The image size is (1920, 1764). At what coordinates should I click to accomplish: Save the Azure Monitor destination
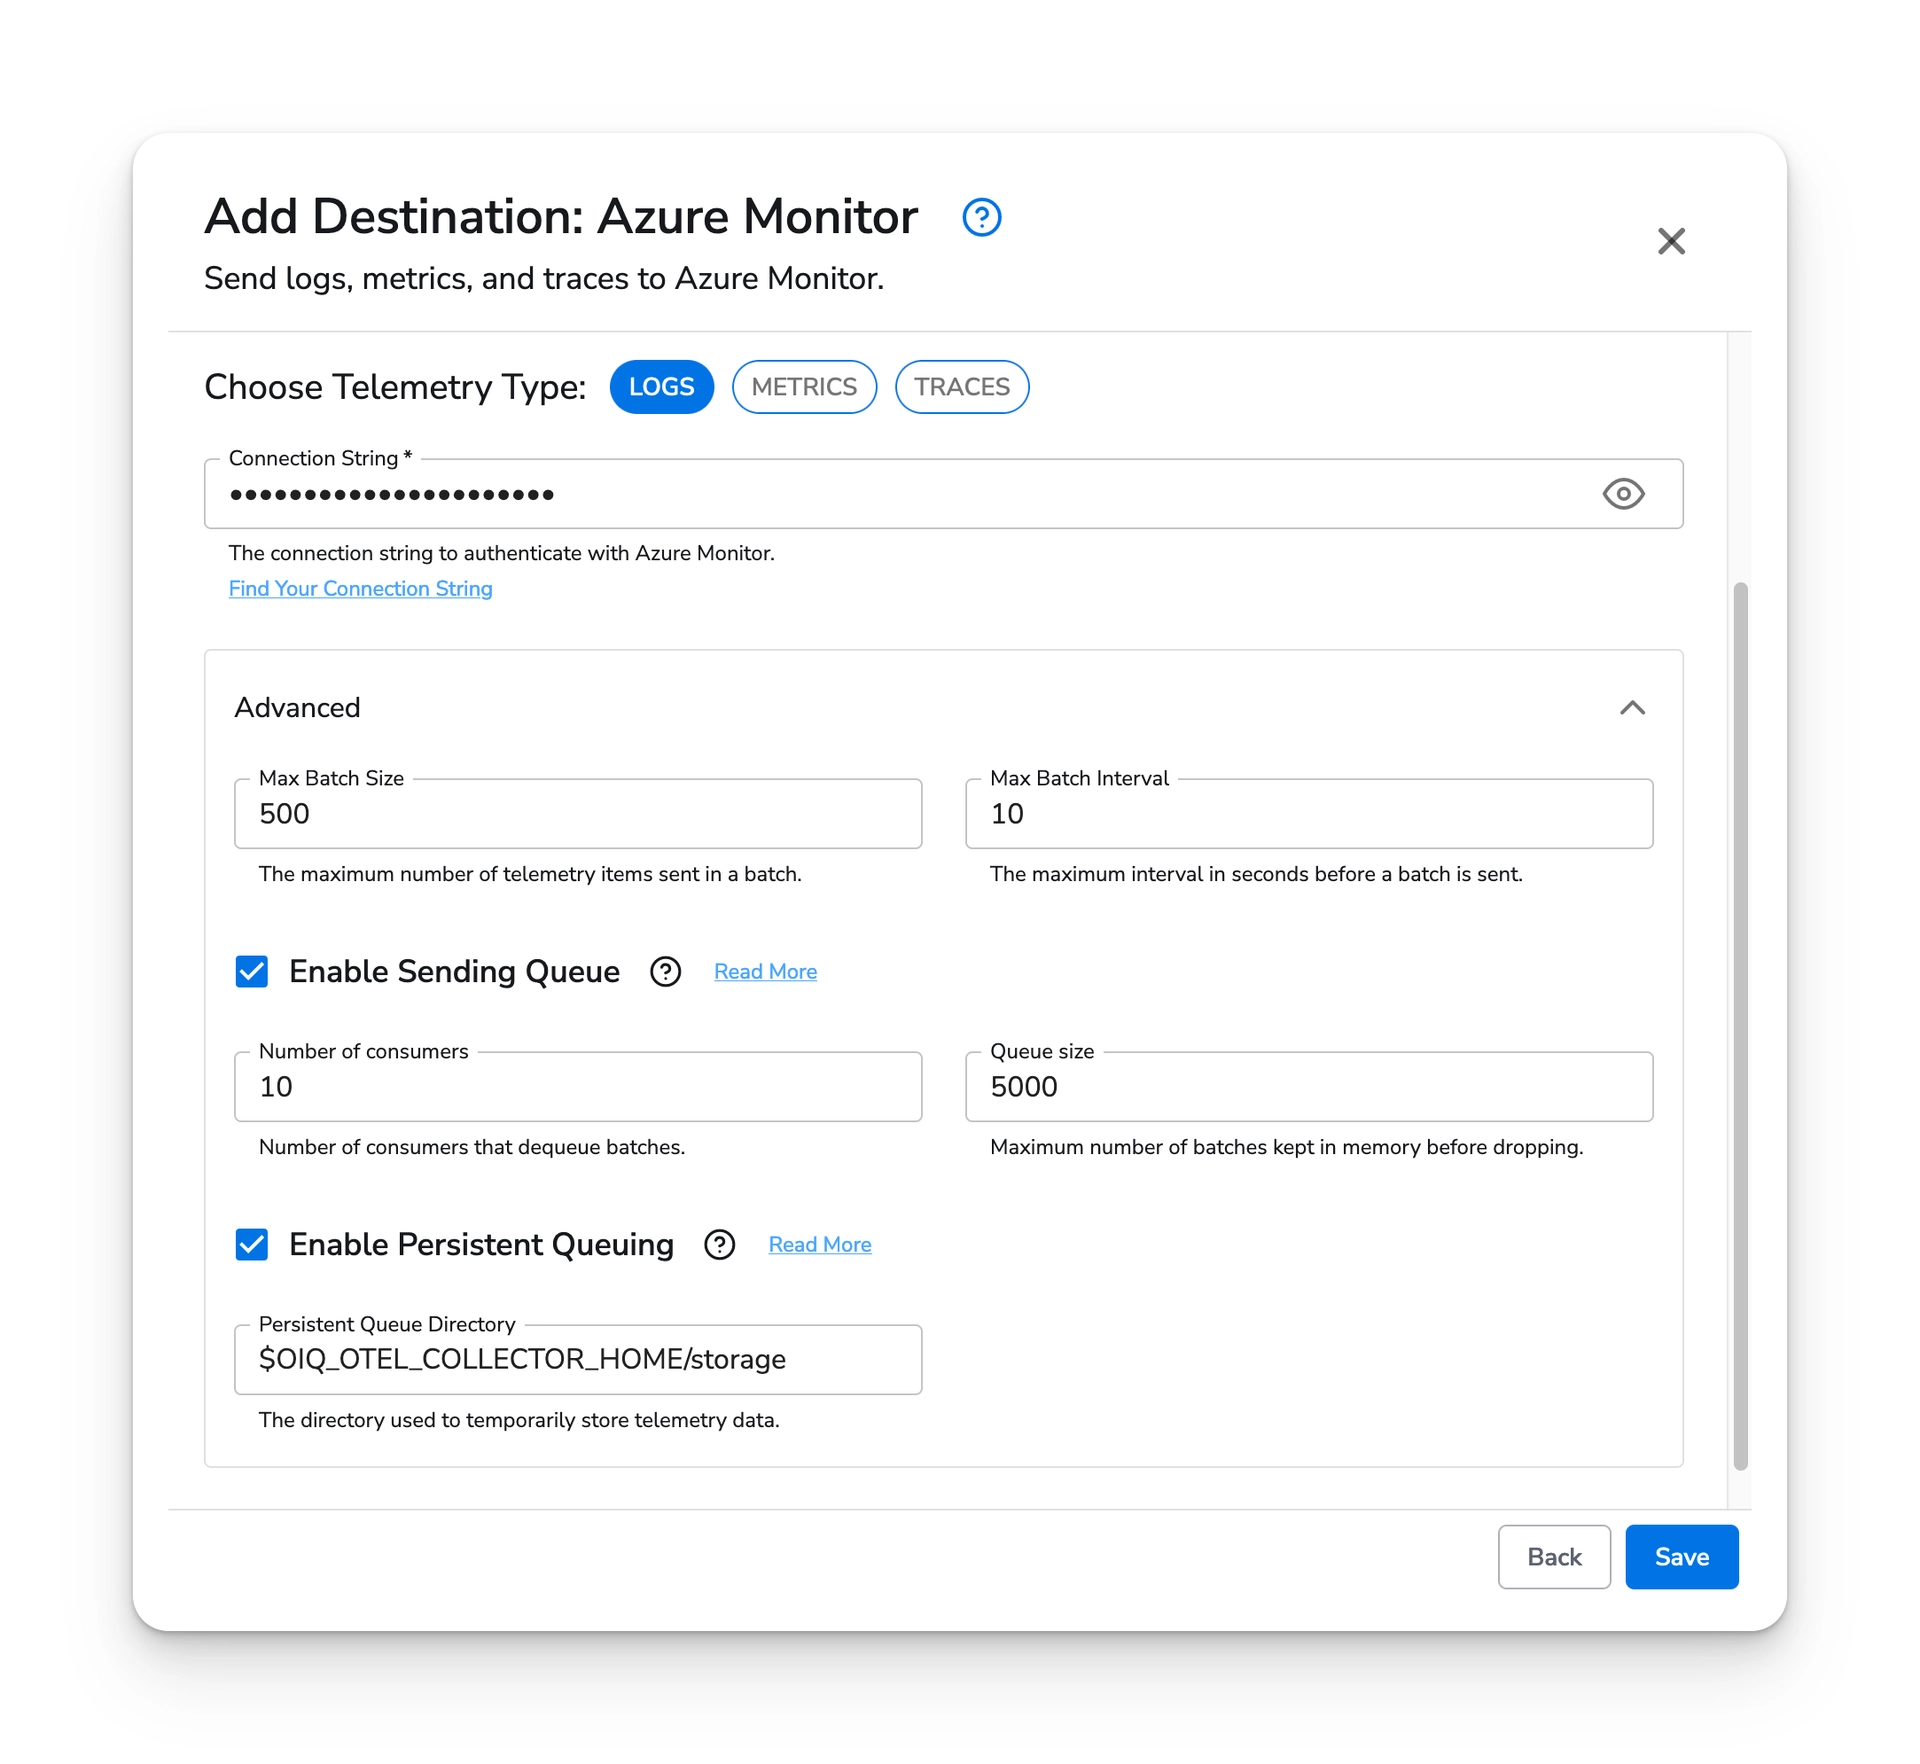tap(1681, 1557)
